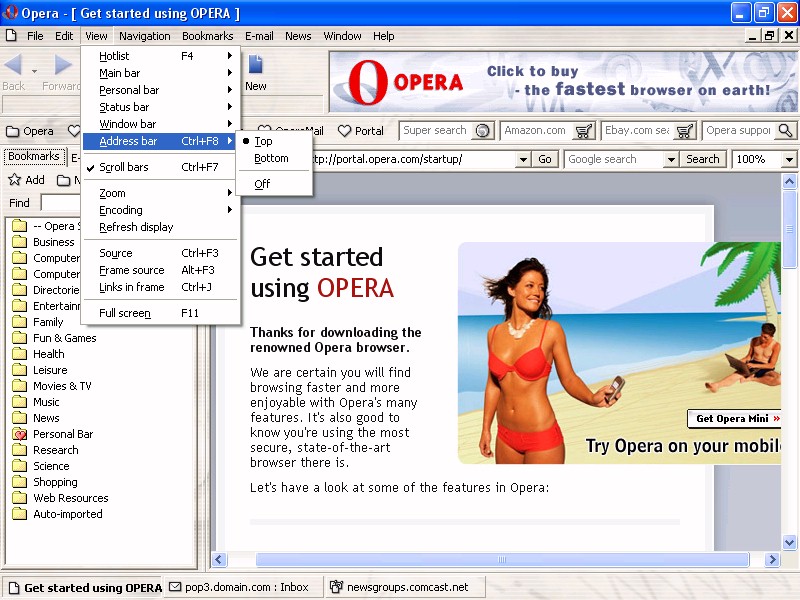Click in the bookmarks Find field

point(61,203)
